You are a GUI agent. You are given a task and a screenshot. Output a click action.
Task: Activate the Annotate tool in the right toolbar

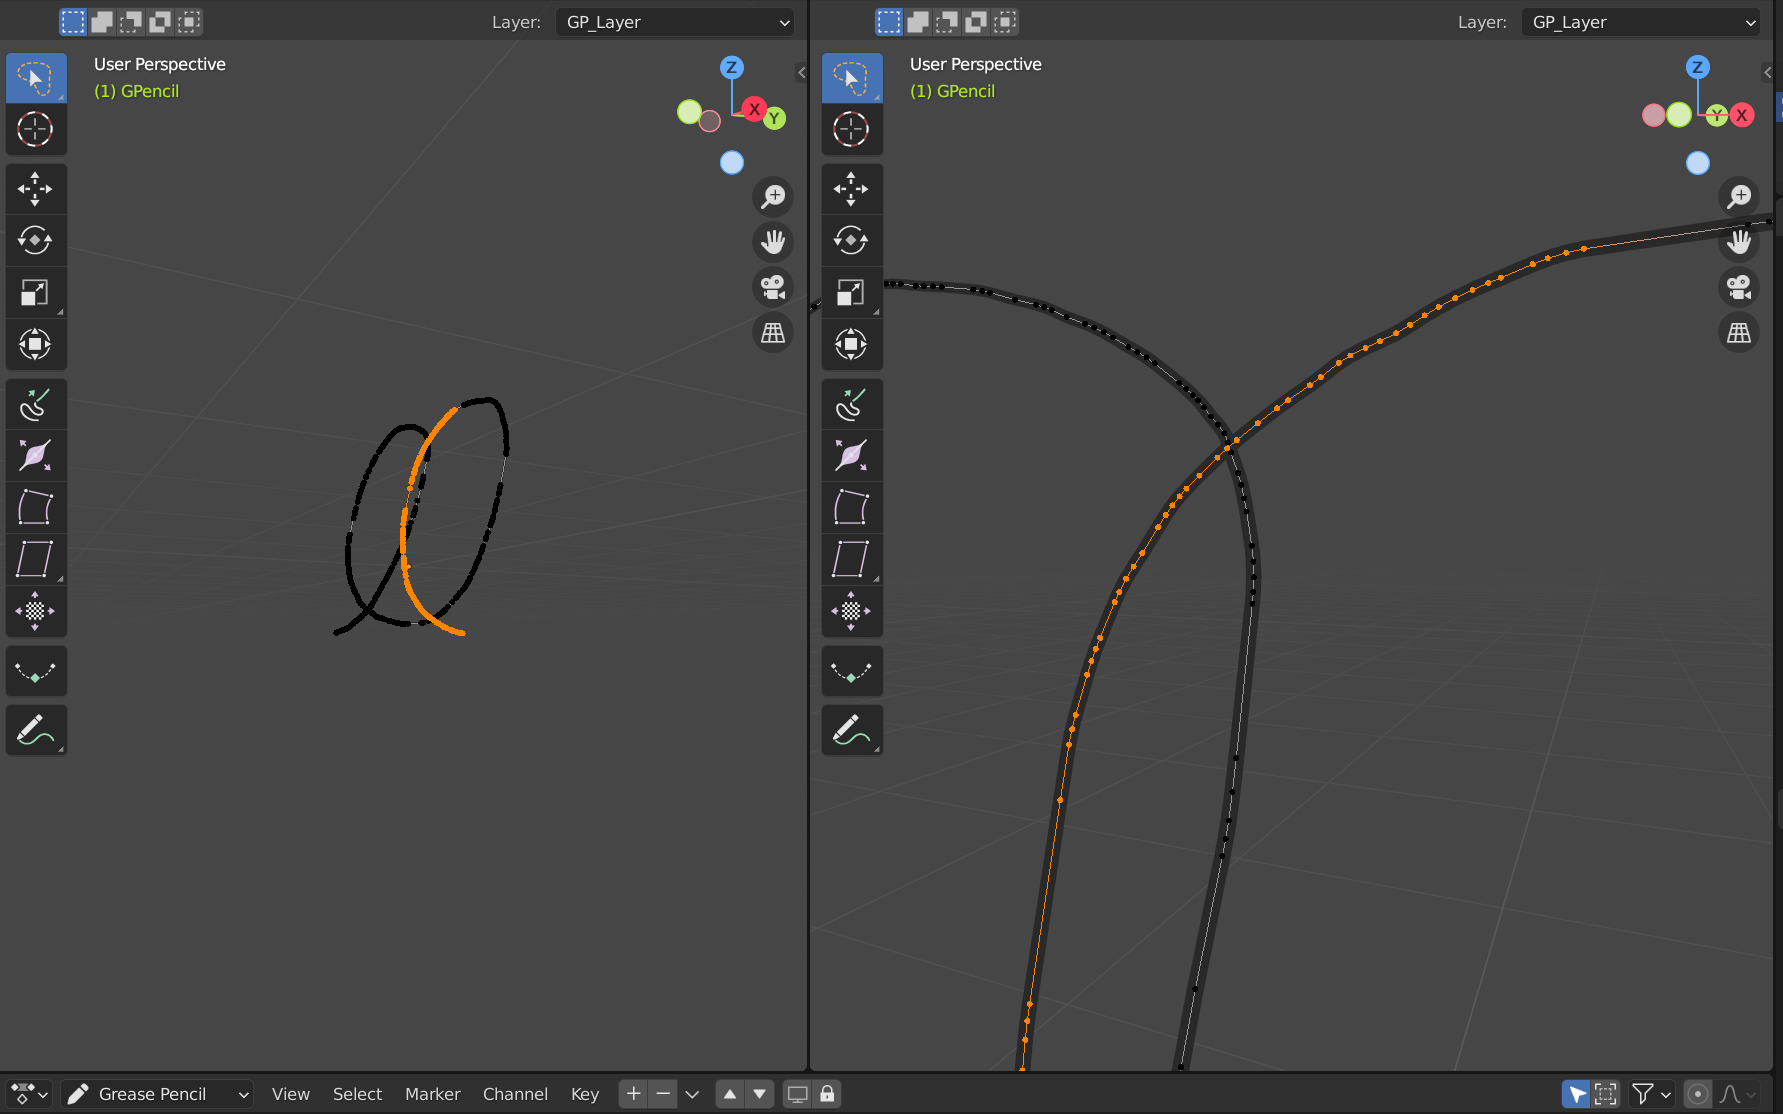point(852,730)
